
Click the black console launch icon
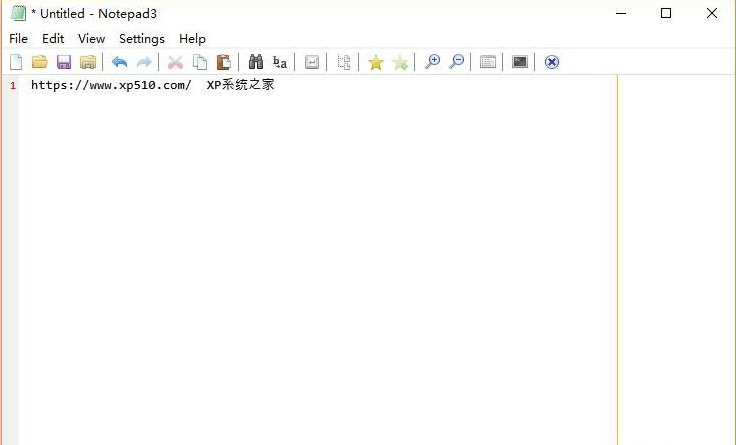[x=520, y=61]
